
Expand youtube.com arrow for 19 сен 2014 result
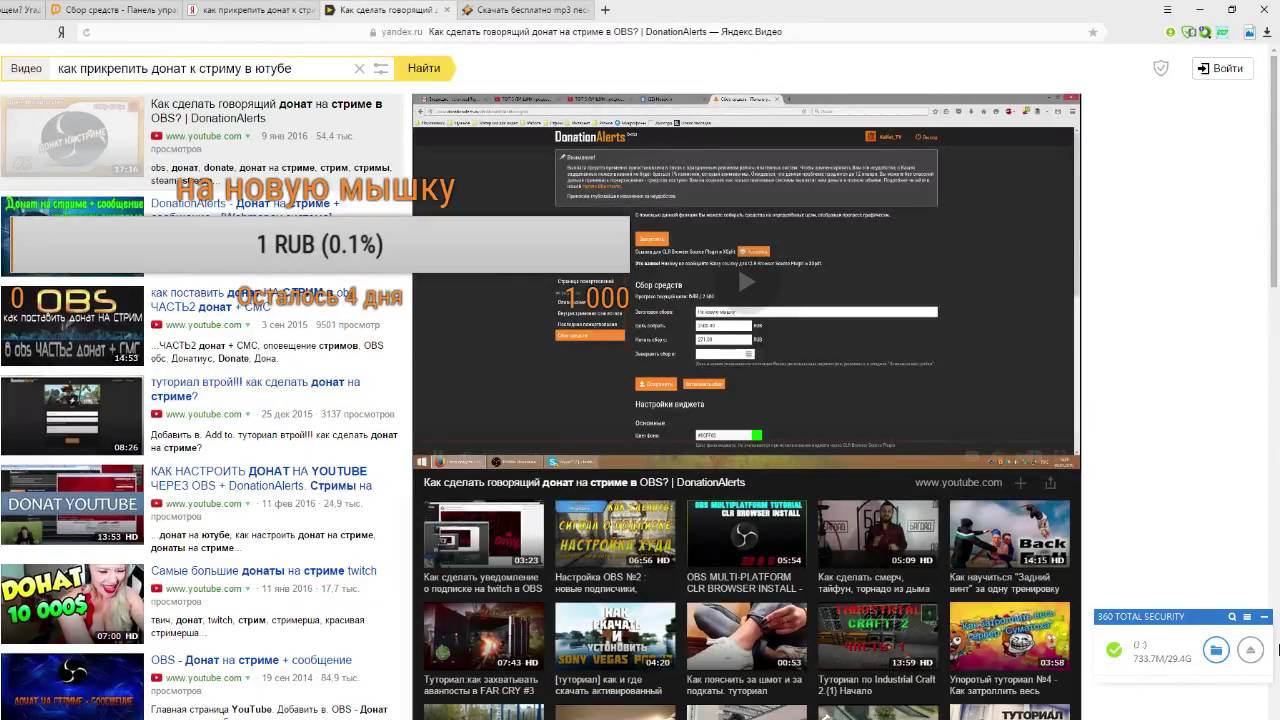click(x=247, y=678)
